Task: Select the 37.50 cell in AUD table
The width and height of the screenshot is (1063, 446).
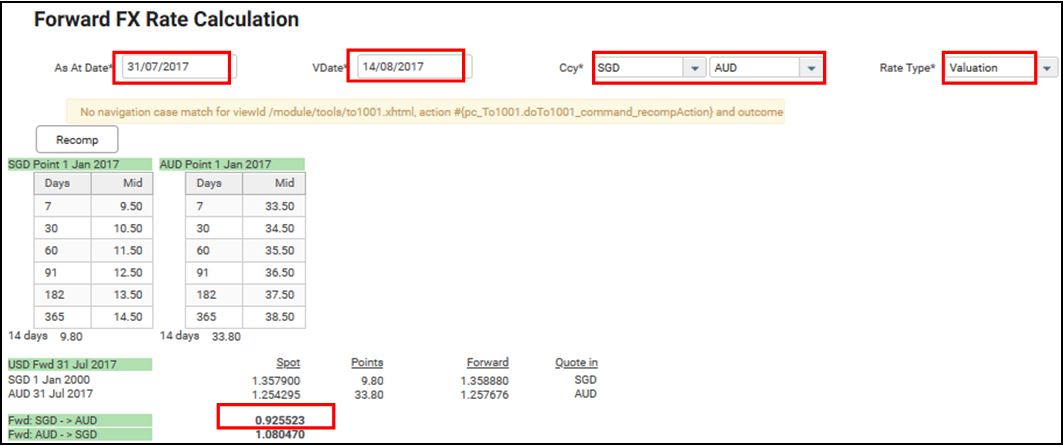Action: (x=274, y=296)
